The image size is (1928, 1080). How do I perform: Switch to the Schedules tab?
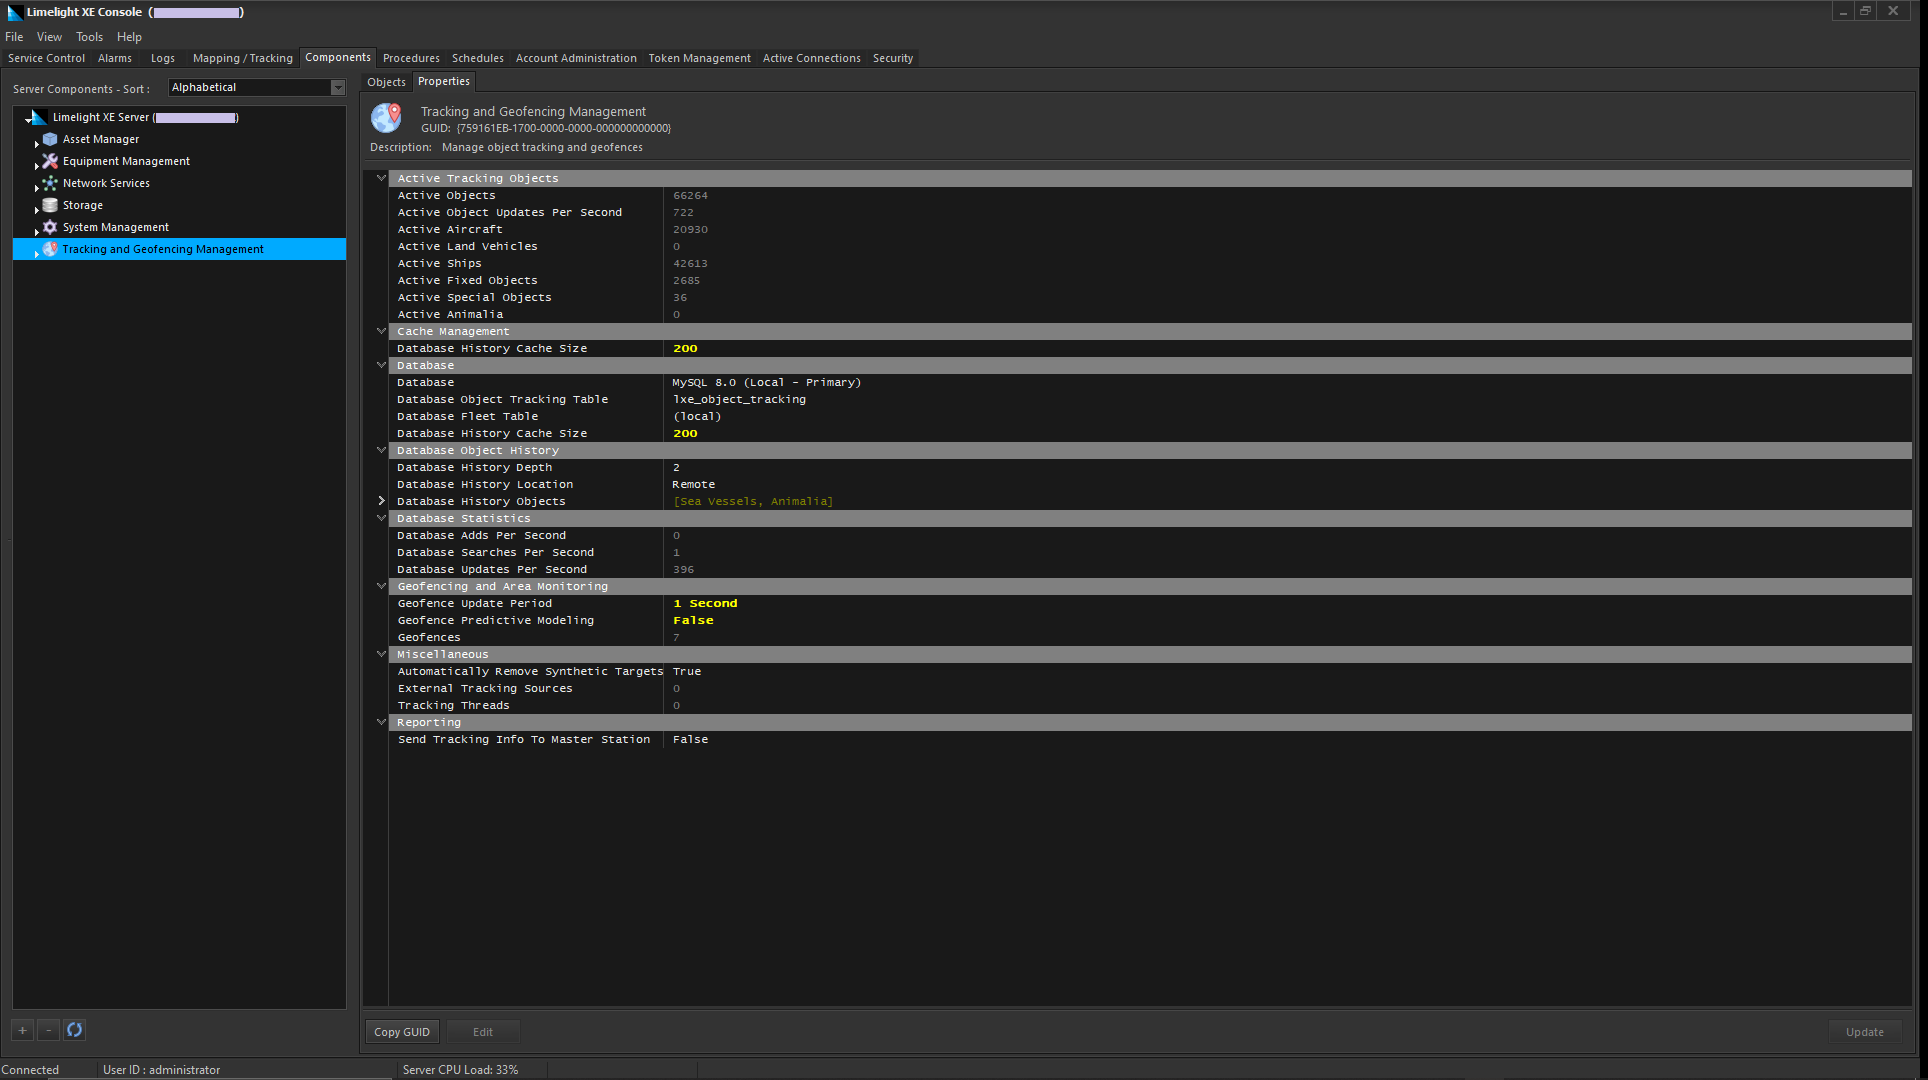478,58
